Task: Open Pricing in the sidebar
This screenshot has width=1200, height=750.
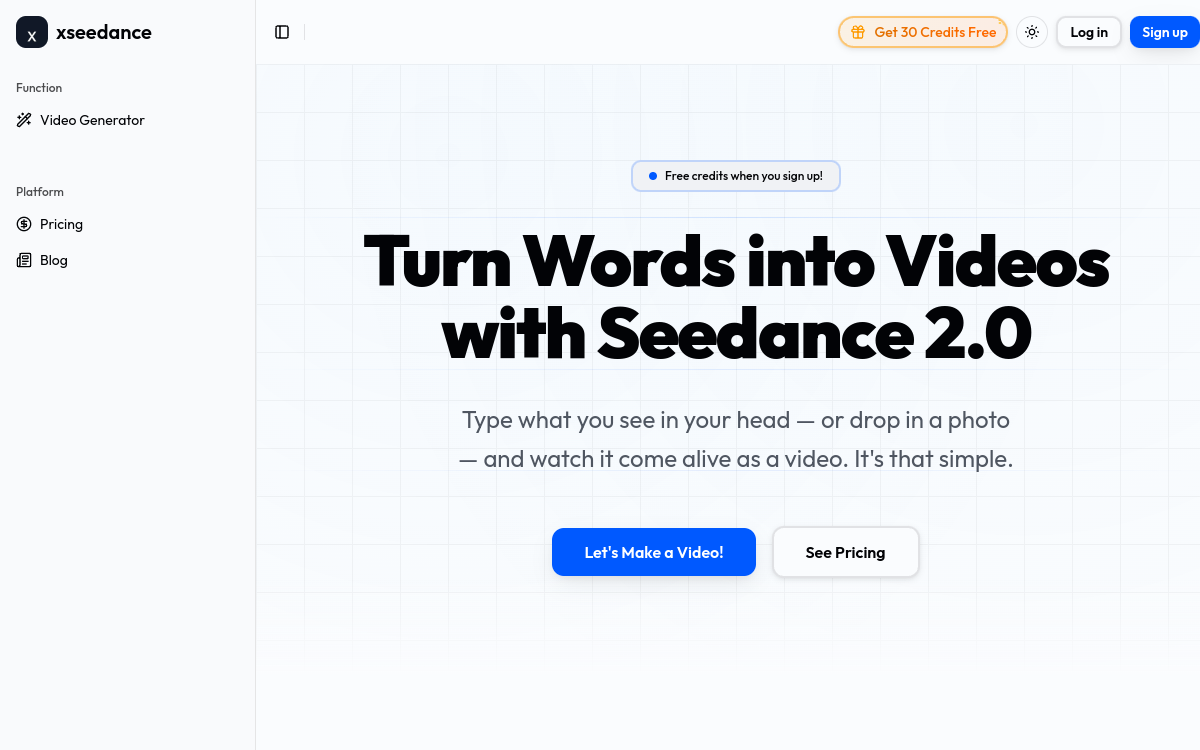Action: 128,224
